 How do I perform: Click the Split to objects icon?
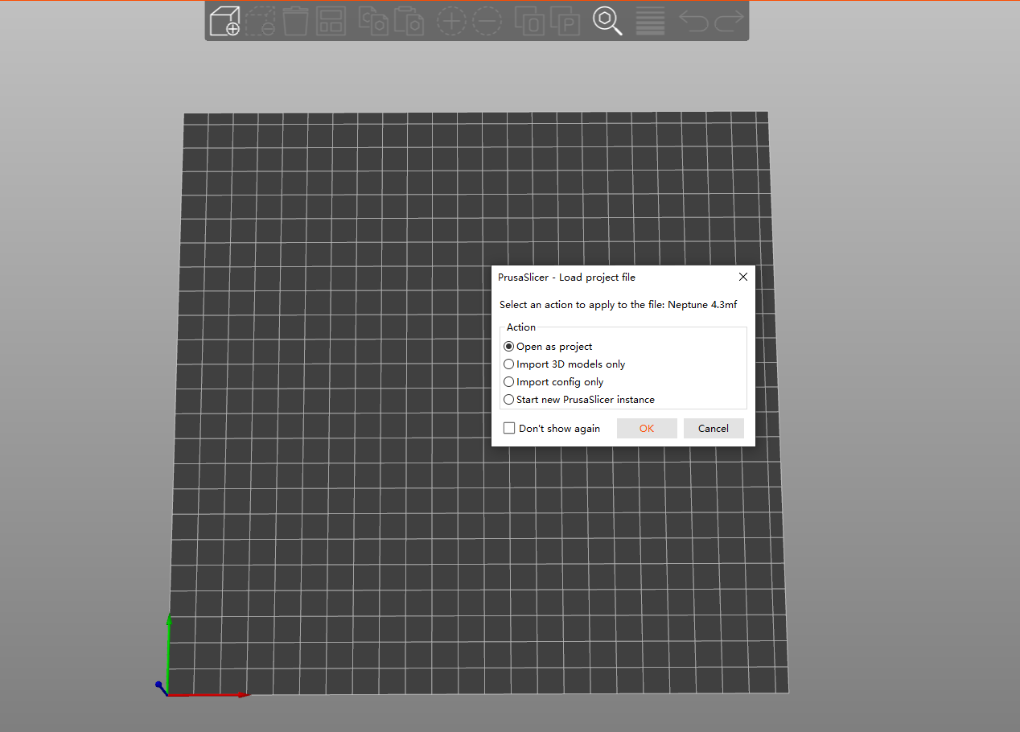pyautogui.click(x=529, y=21)
